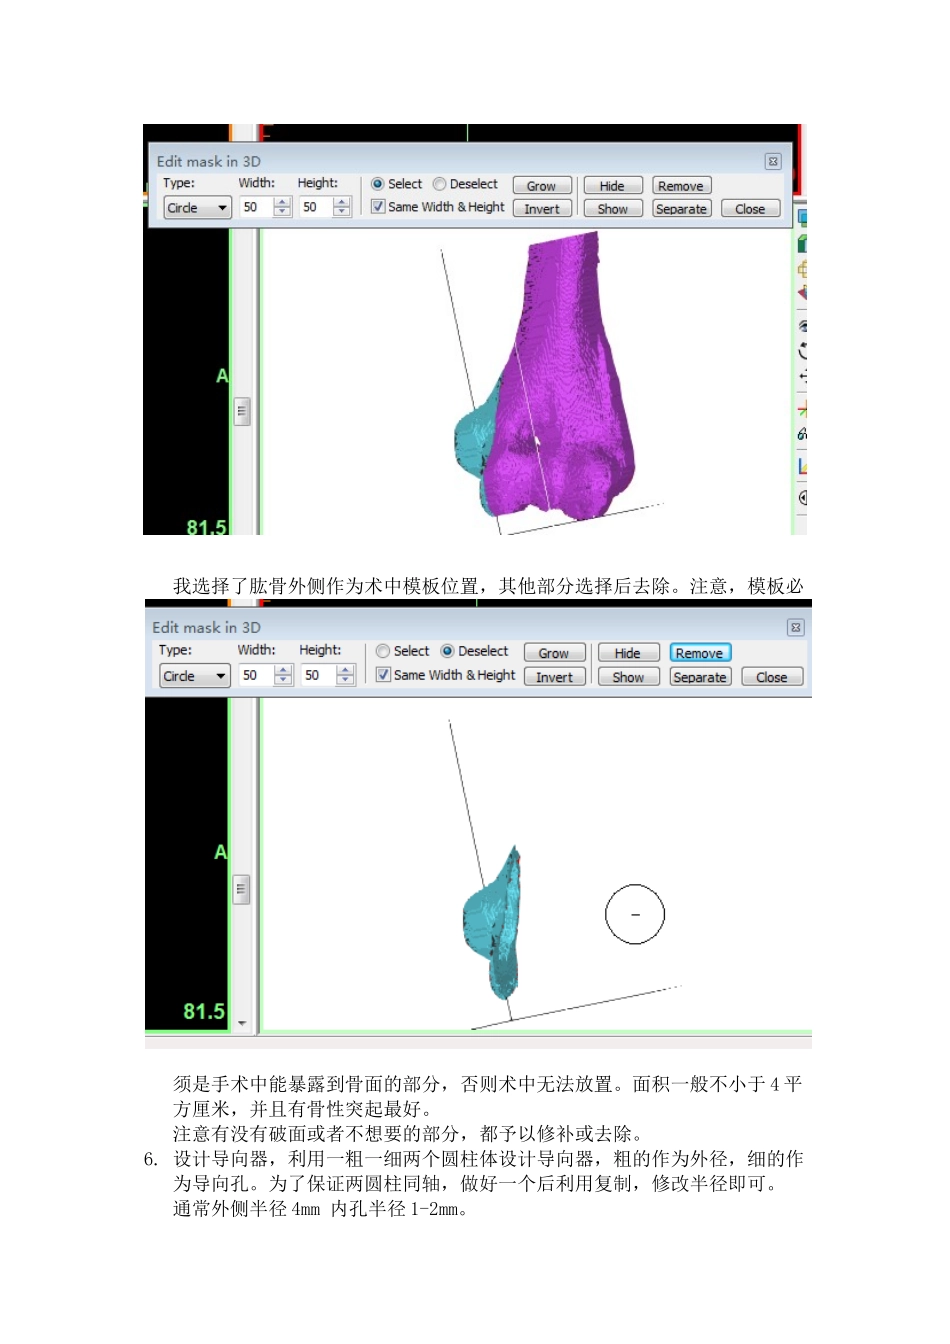
Task: Click the circular deselect cursor in the second view
Action: click(x=635, y=914)
